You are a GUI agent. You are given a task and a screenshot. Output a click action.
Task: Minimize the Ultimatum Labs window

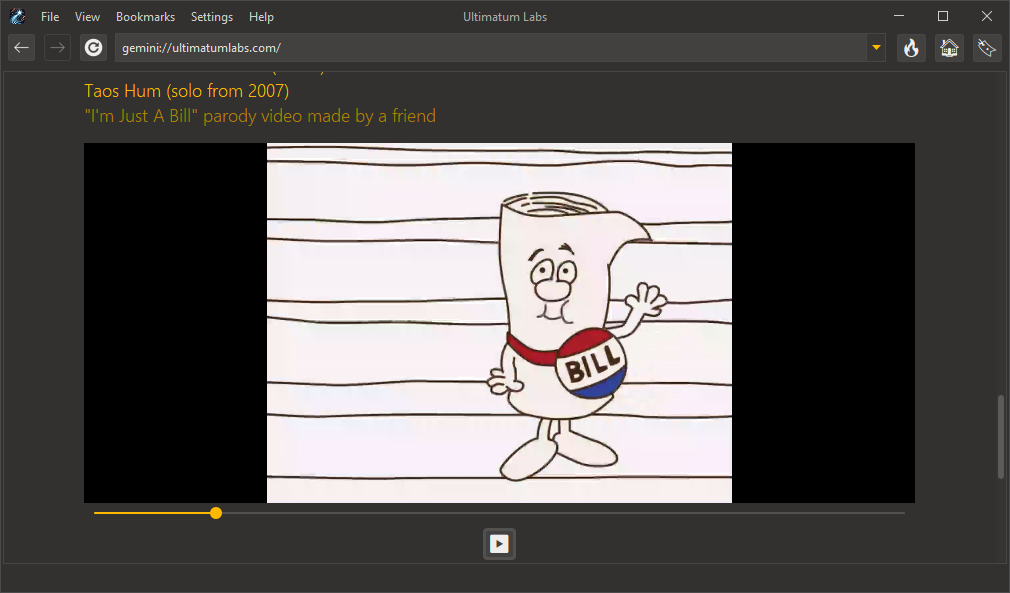[899, 16]
